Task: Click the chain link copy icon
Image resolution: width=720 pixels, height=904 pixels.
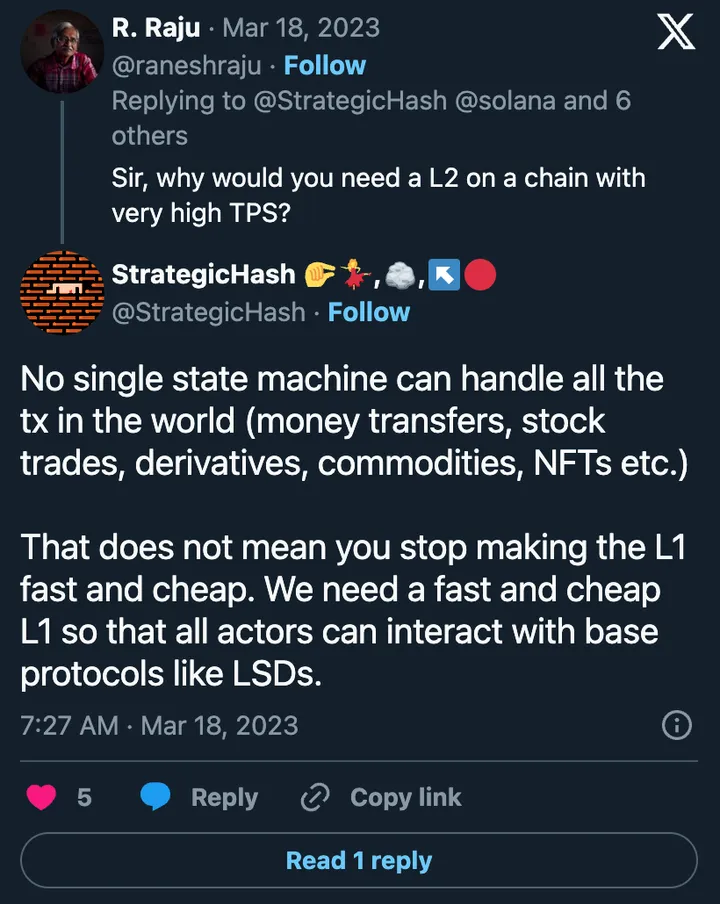Action: [x=315, y=797]
